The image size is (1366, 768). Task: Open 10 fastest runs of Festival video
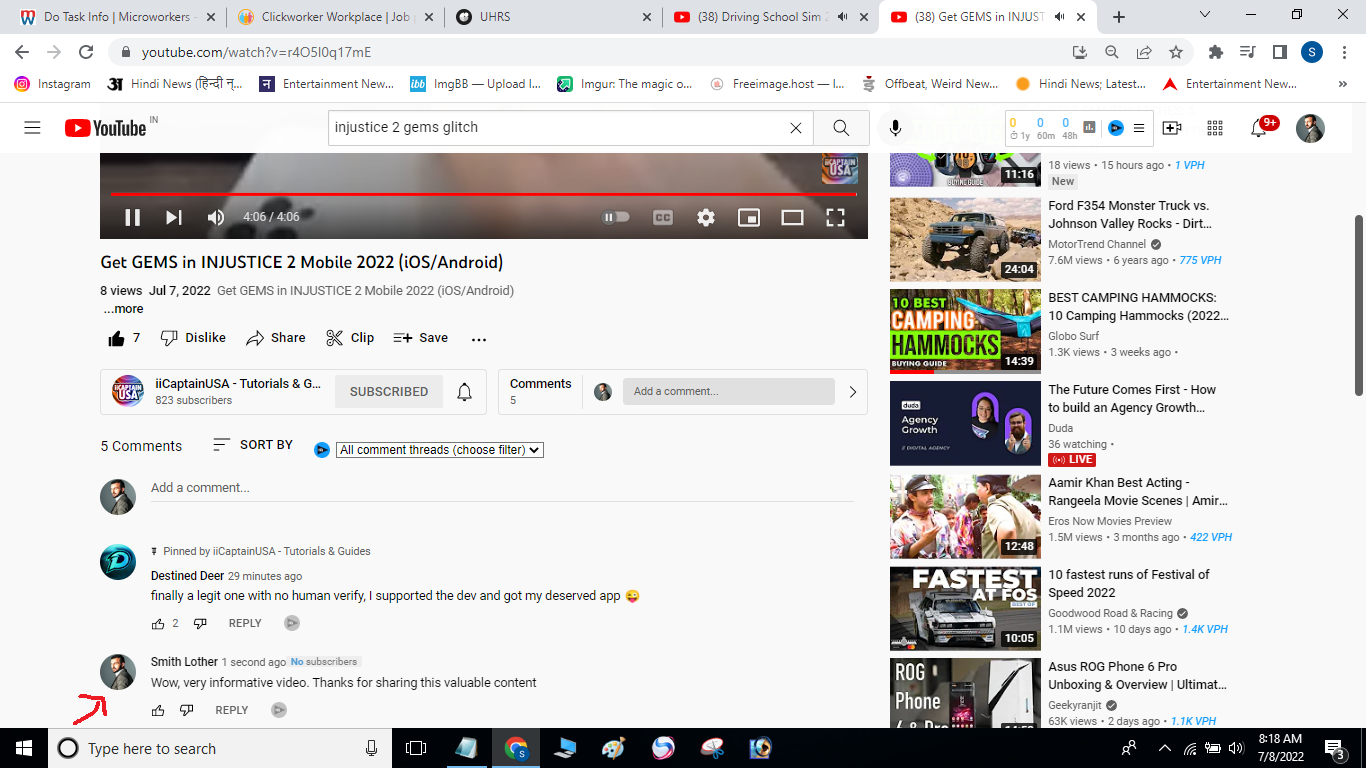(965, 608)
